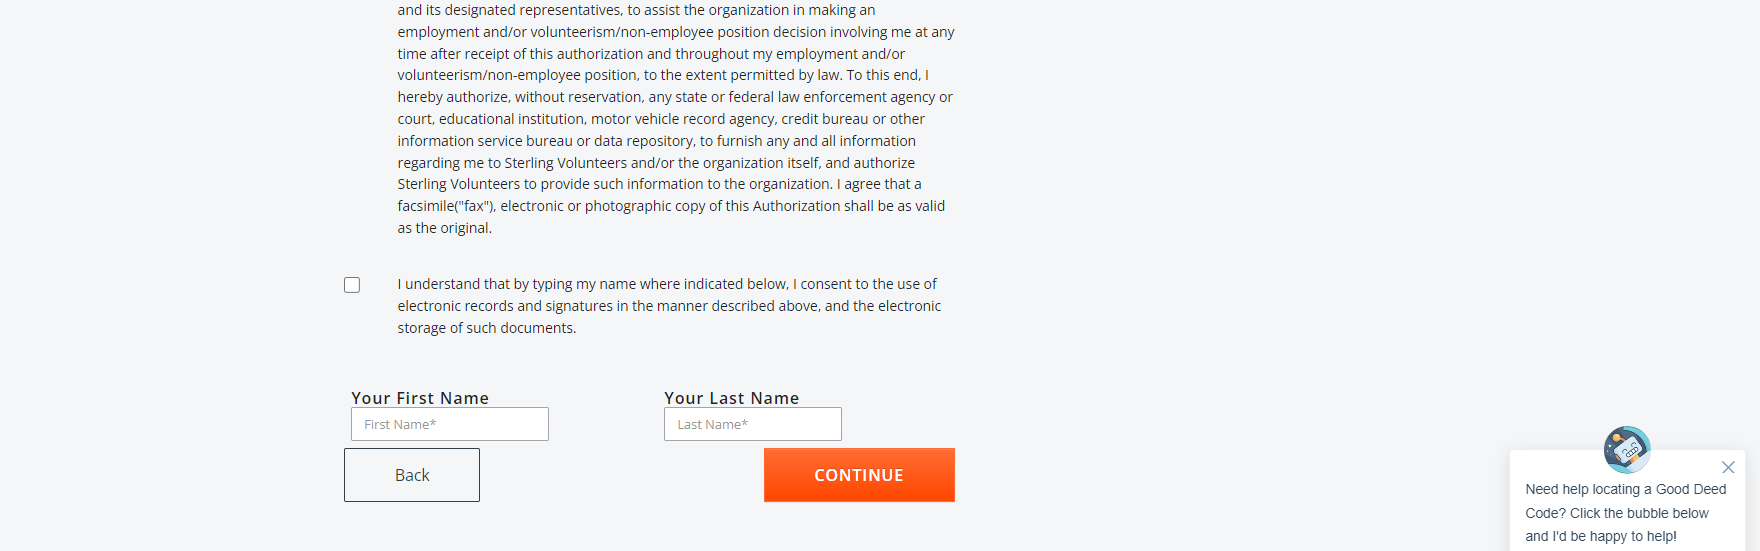Select the "Need help locating a Good Deed" line
Screen dimensions: 1760x551
click(1626, 489)
